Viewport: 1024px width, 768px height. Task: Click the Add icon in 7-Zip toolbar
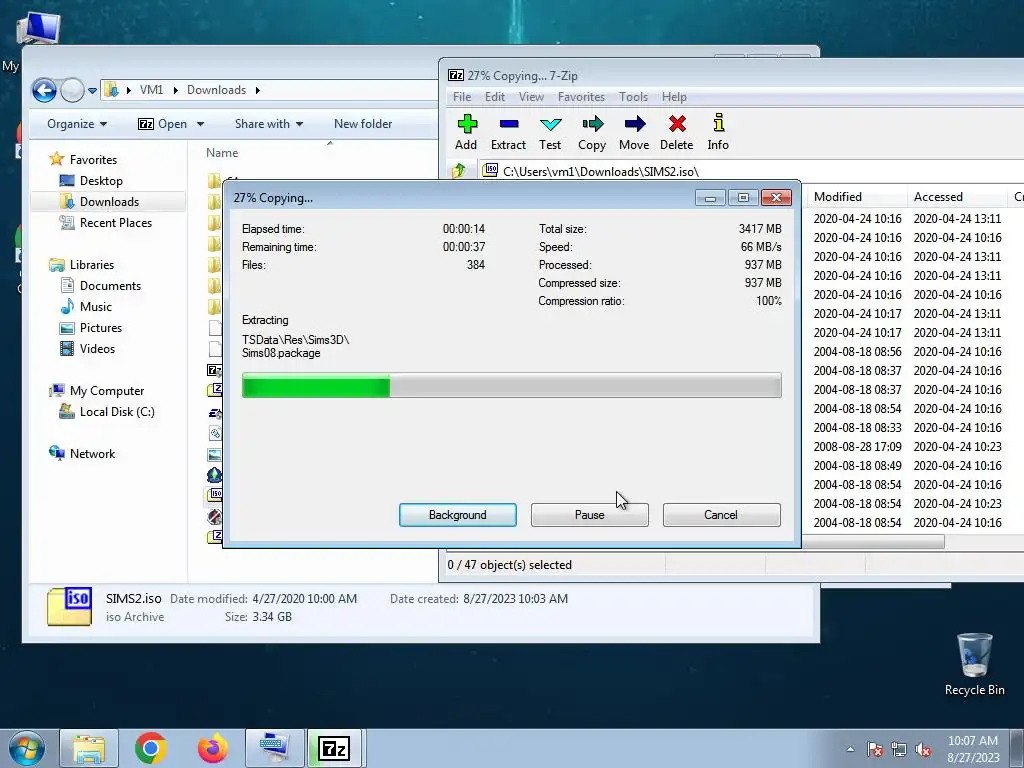[x=466, y=124]
